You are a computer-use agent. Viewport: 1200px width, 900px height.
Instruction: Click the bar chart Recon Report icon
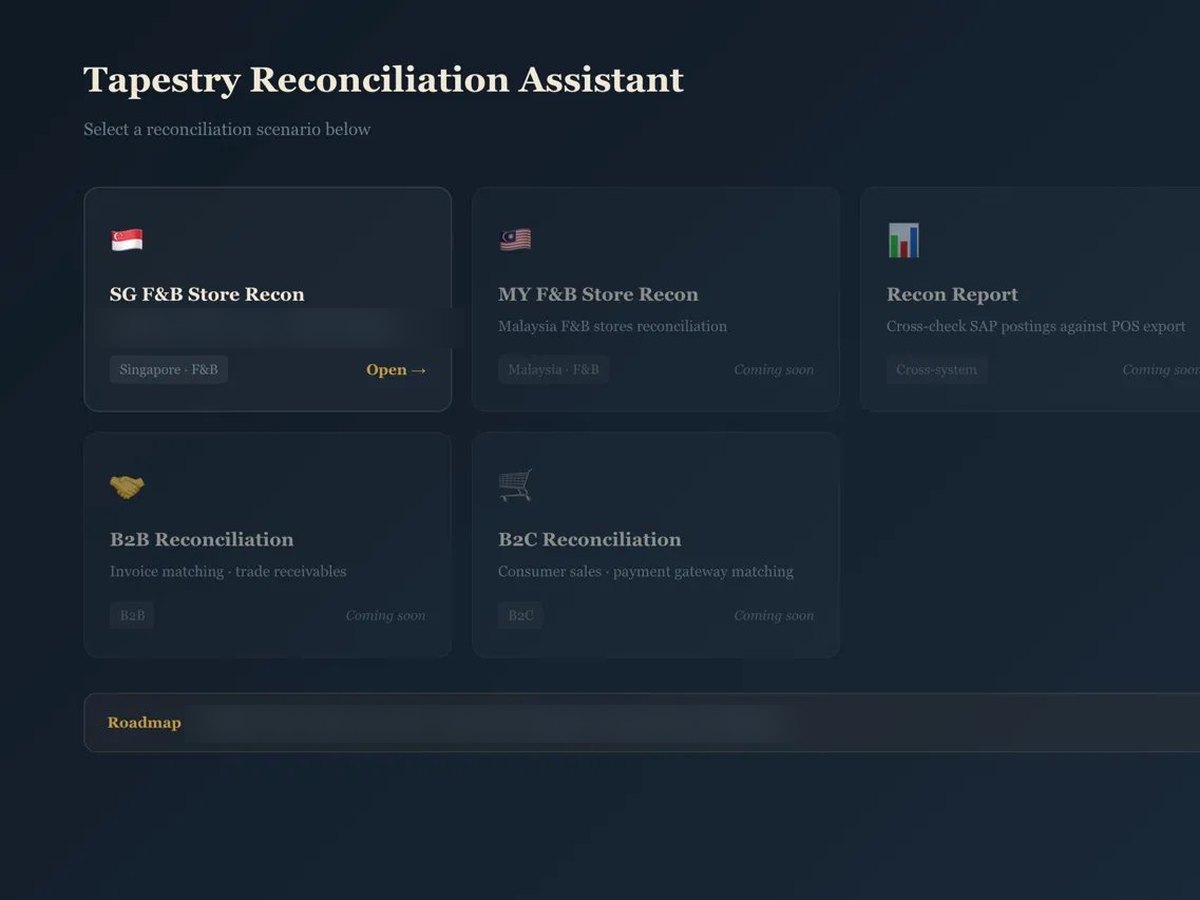(x=903, y=240)
